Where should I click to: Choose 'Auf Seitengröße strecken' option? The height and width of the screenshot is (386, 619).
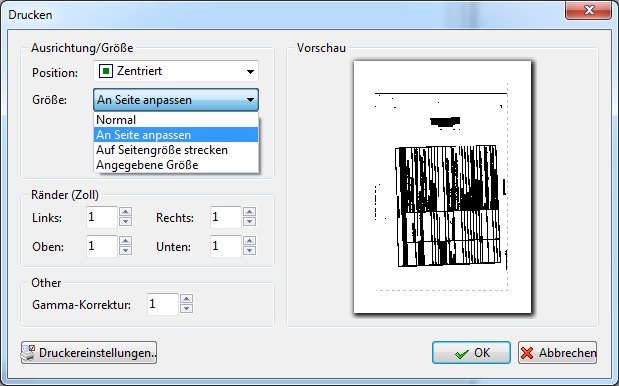click(x=176, y=150)
